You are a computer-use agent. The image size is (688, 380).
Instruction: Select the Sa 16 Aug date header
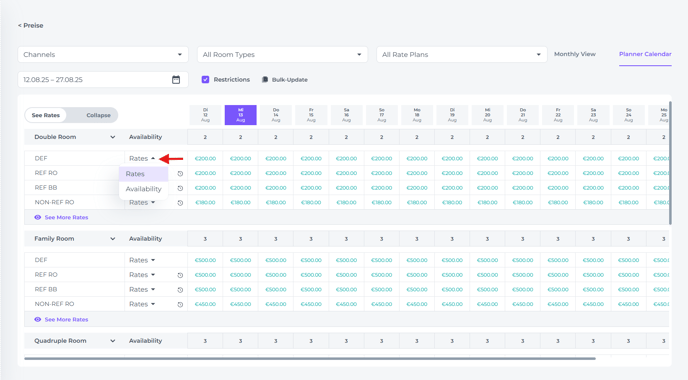pos(346,115)
